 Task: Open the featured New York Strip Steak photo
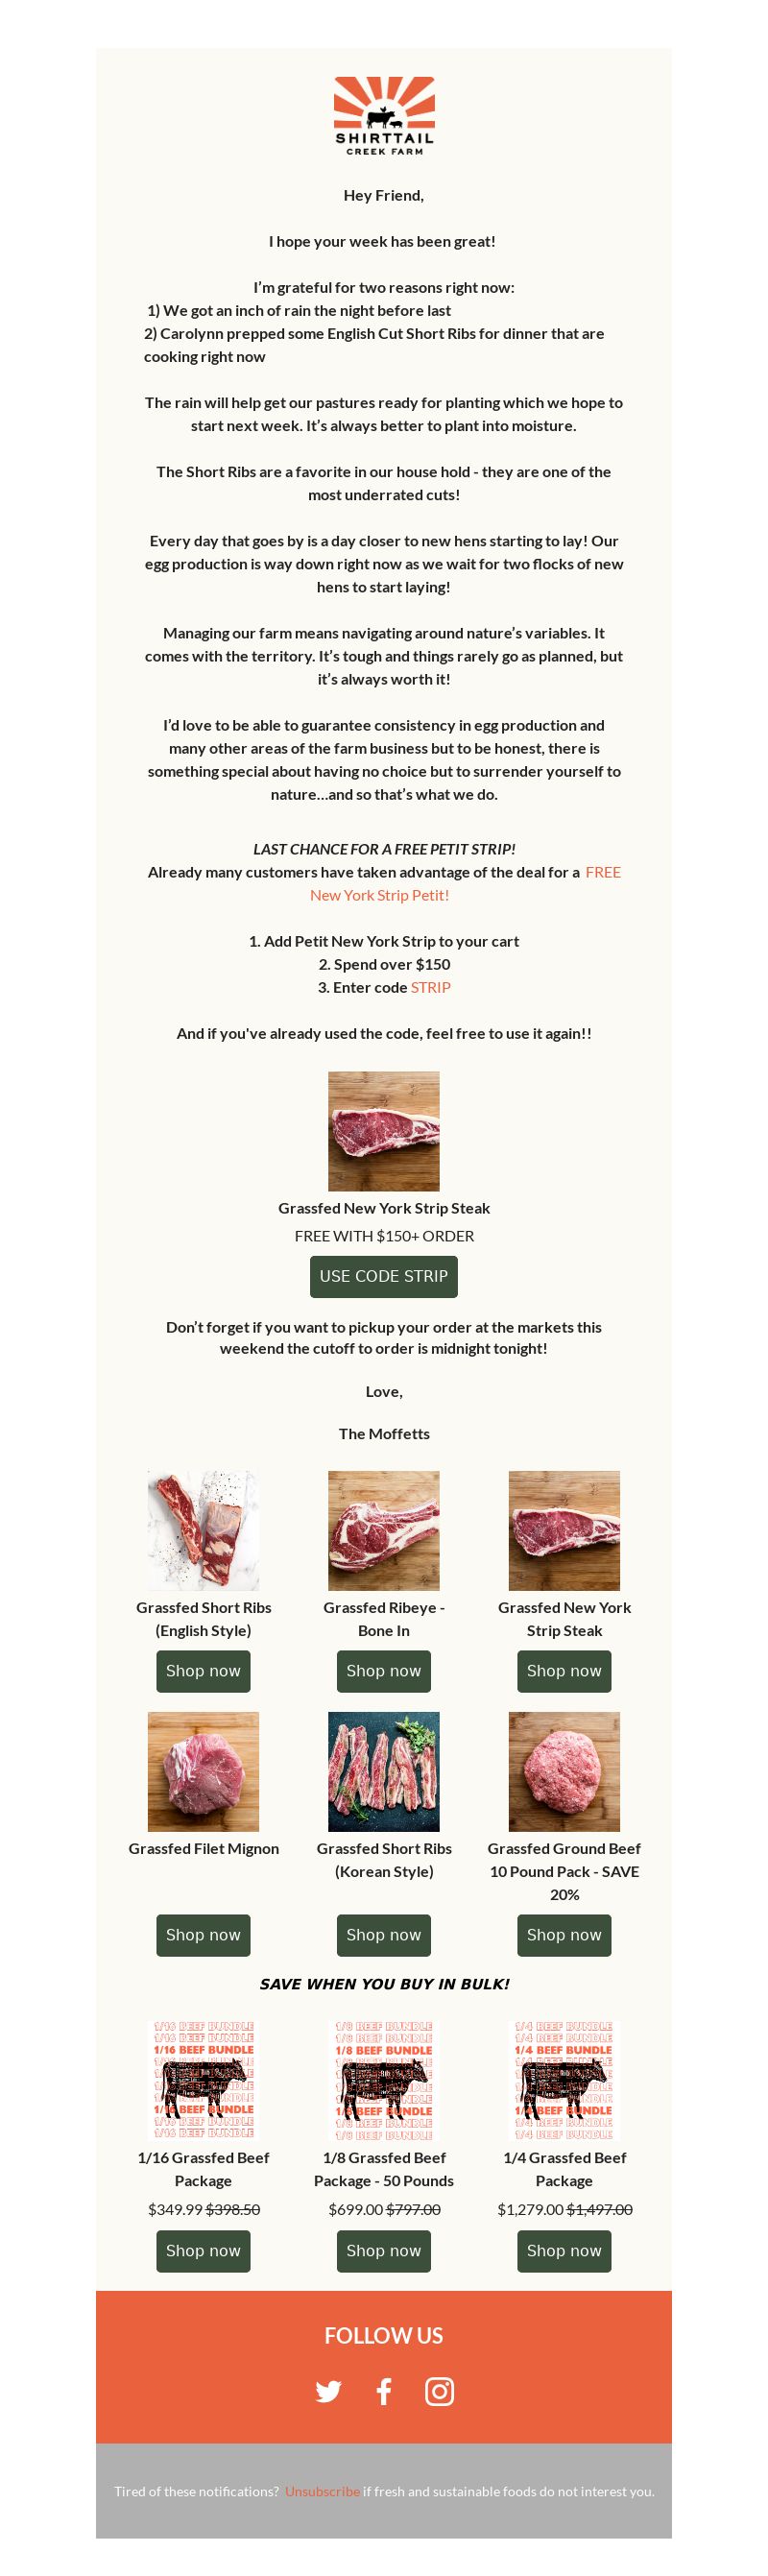tap(384, 1131)
